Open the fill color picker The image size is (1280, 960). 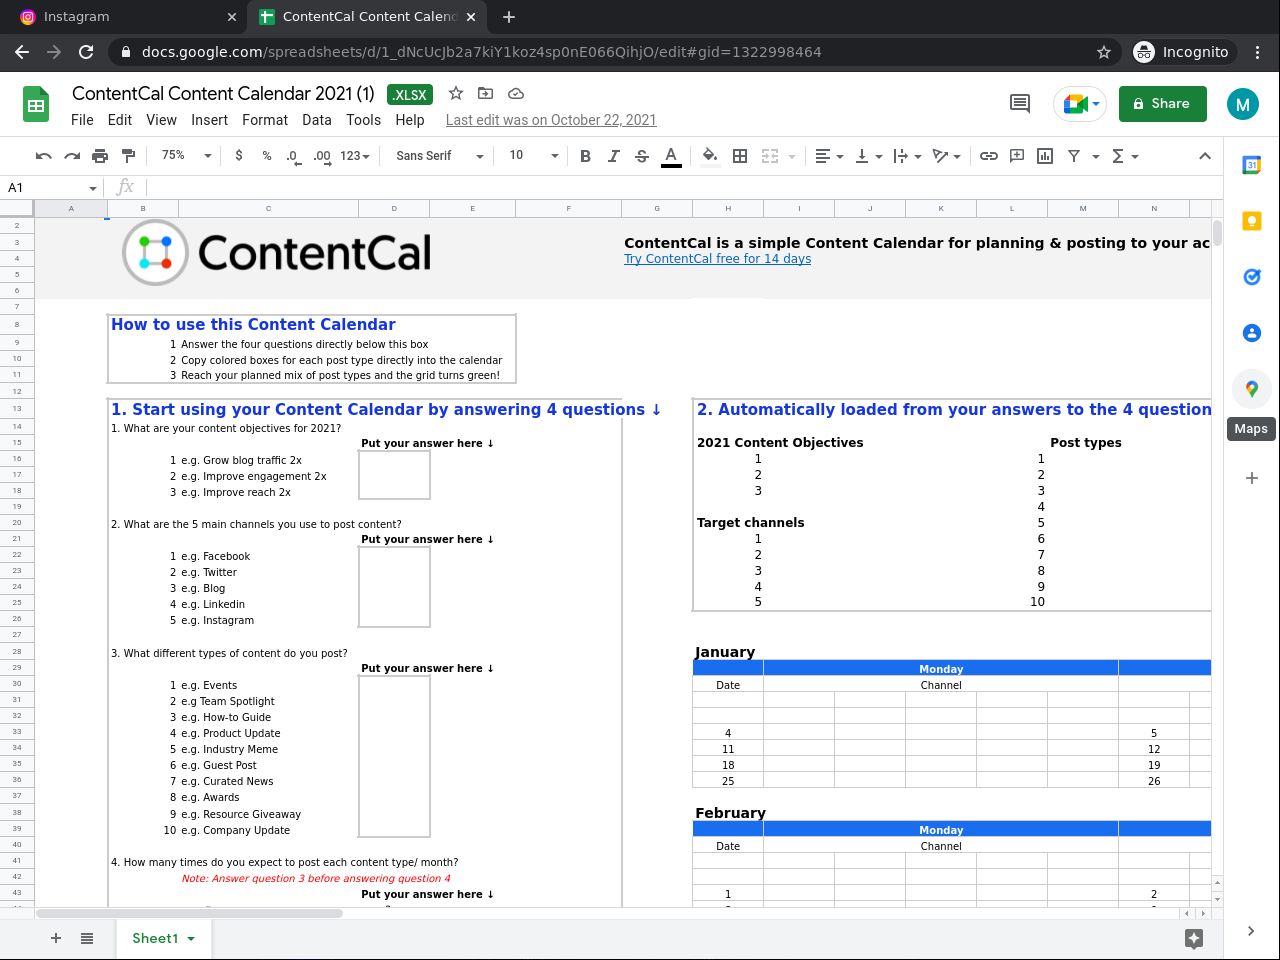click(x=710, y=156)
